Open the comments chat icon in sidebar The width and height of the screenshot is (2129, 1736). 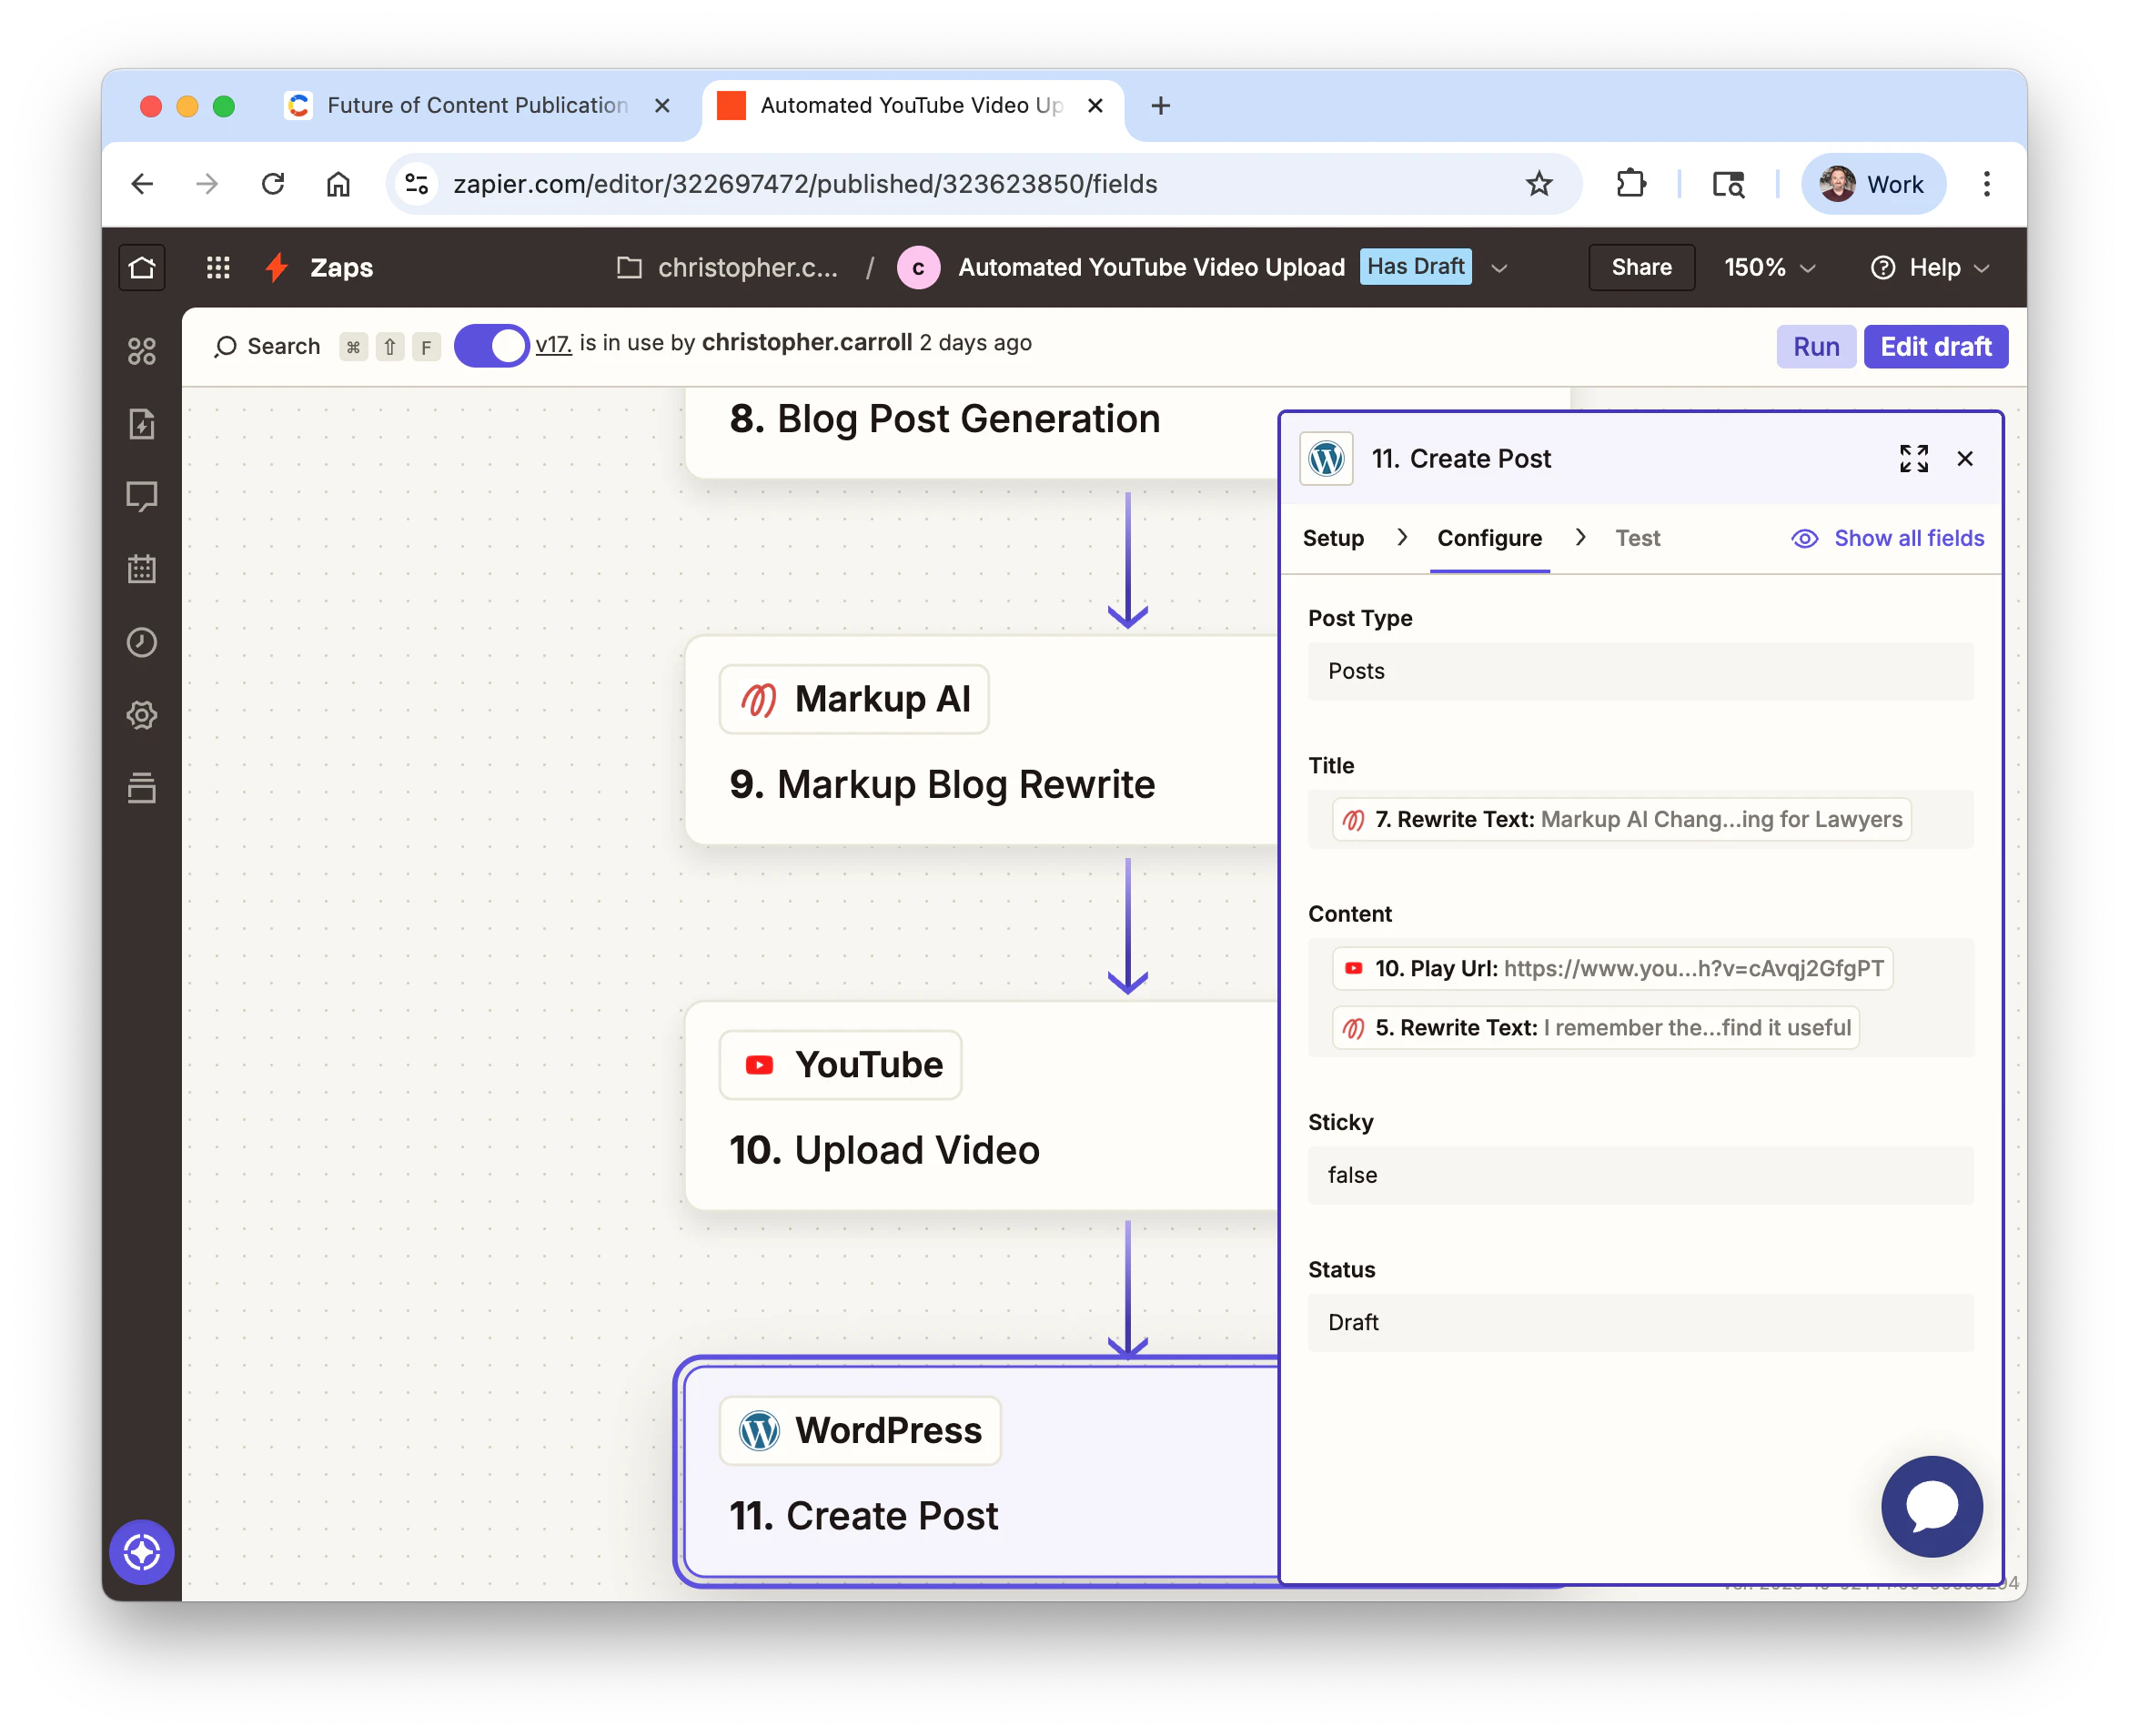click(x=141, y=496)
